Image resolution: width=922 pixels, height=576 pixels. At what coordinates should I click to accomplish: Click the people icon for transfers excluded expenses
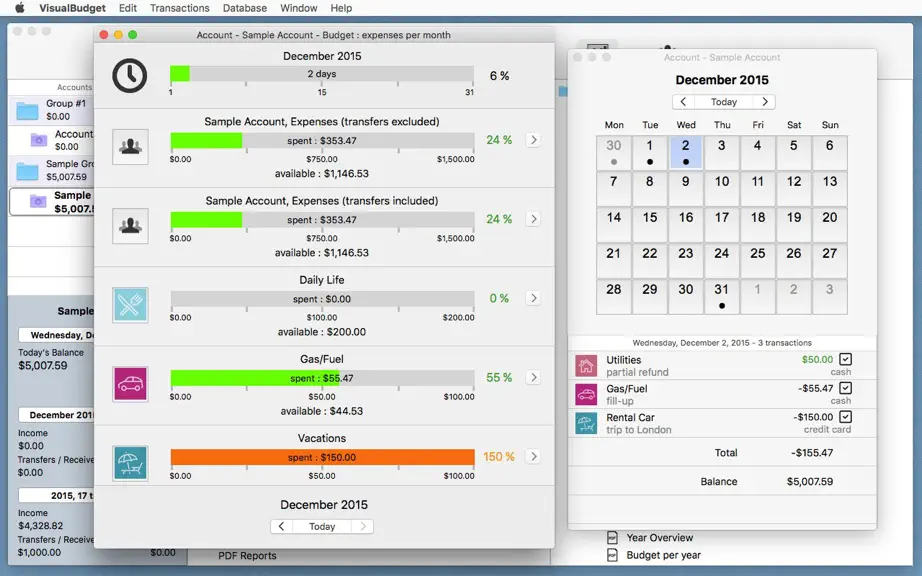coord(130,147)
